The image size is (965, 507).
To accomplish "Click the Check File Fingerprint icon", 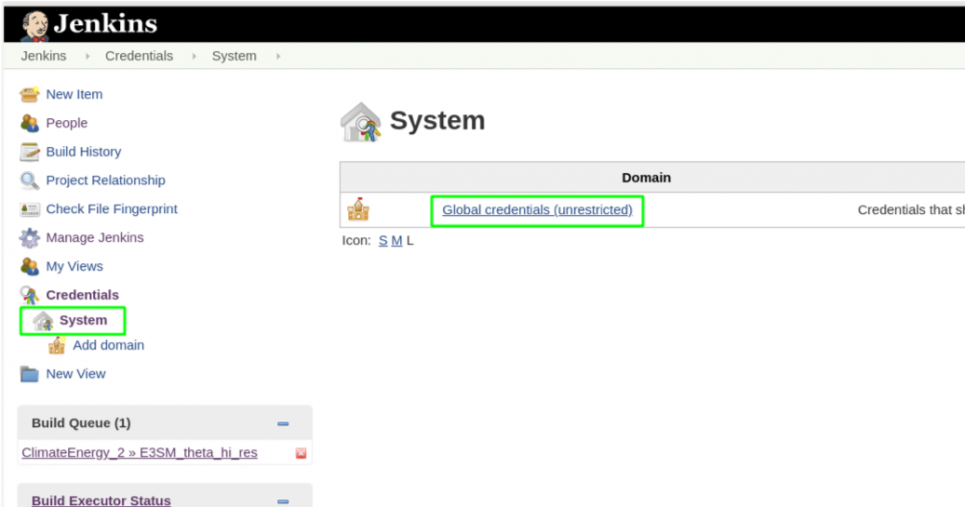I will click(x=30, y=210).
